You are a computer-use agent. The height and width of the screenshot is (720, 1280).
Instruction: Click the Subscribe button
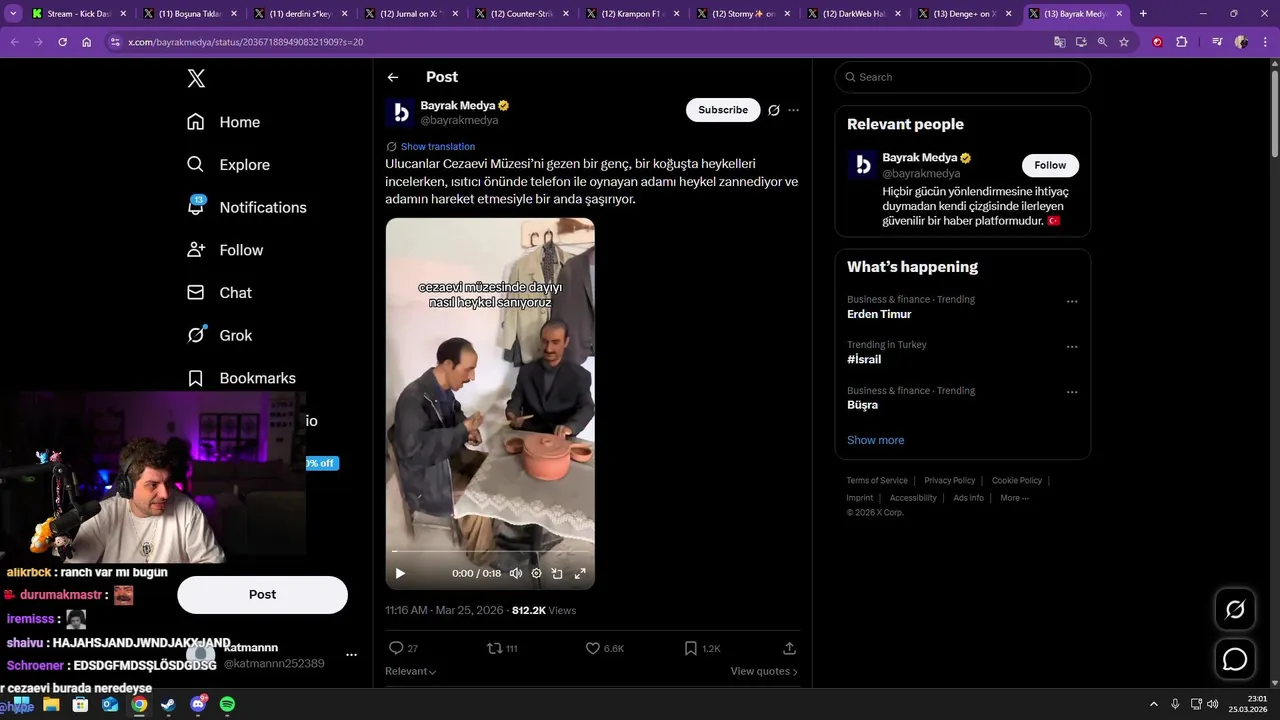tap(723, 110)
